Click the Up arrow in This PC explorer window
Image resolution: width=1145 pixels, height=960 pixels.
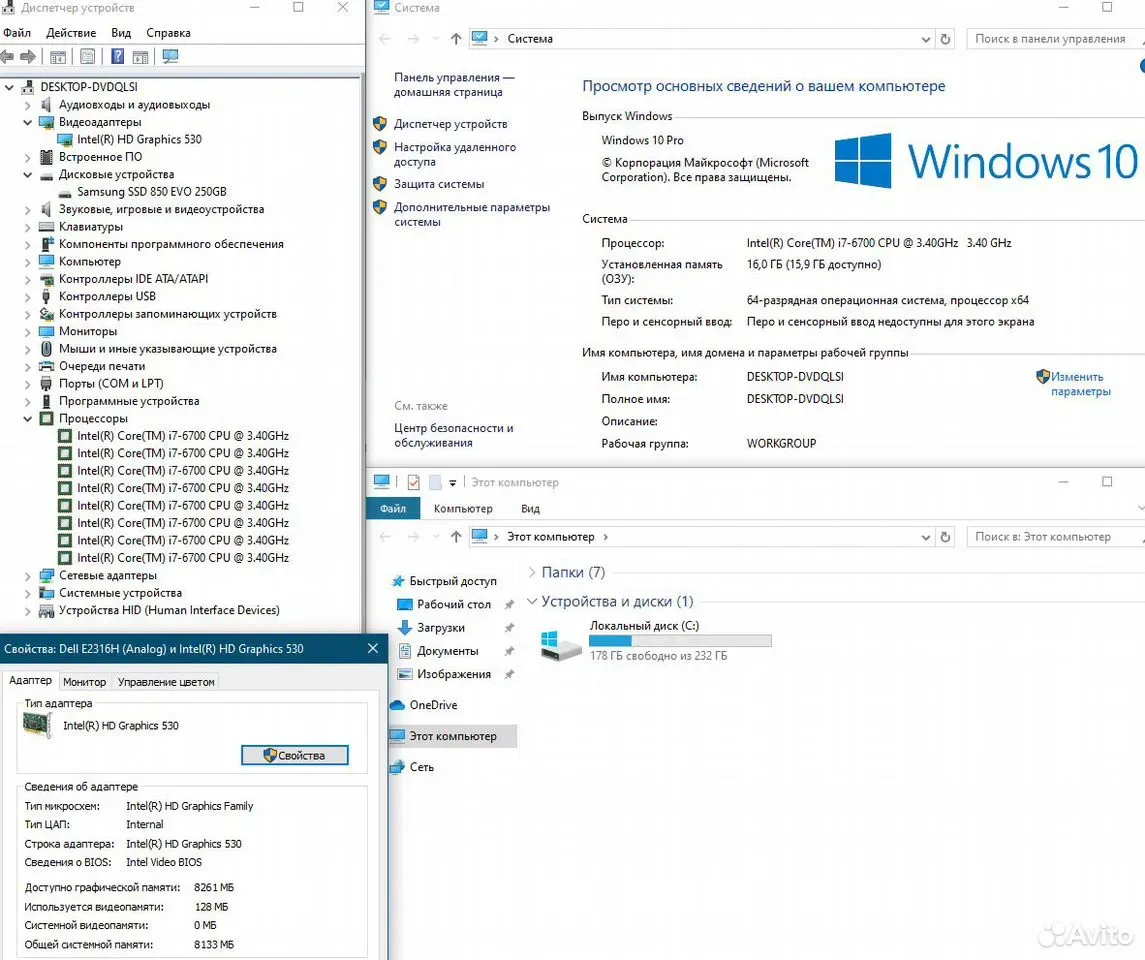(456, 537)
